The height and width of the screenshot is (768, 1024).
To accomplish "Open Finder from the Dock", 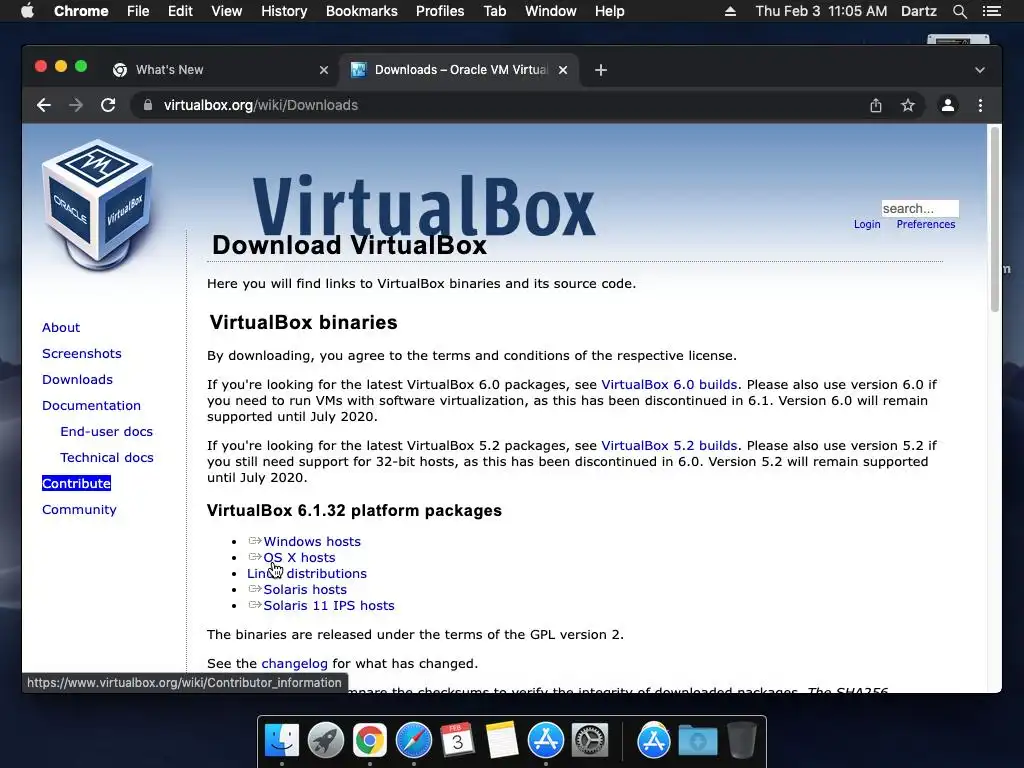I will click(x=282, y=741).
